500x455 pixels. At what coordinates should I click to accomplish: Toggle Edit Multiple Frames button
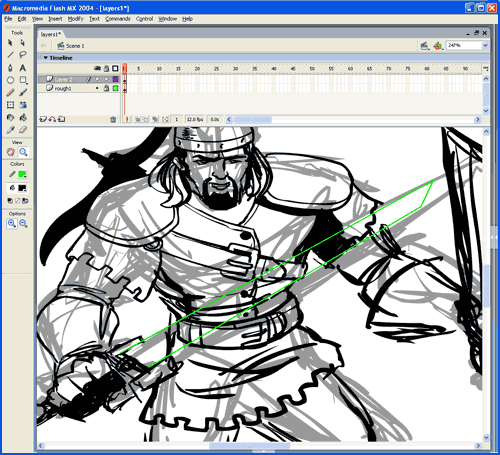[x=155, y=119]
